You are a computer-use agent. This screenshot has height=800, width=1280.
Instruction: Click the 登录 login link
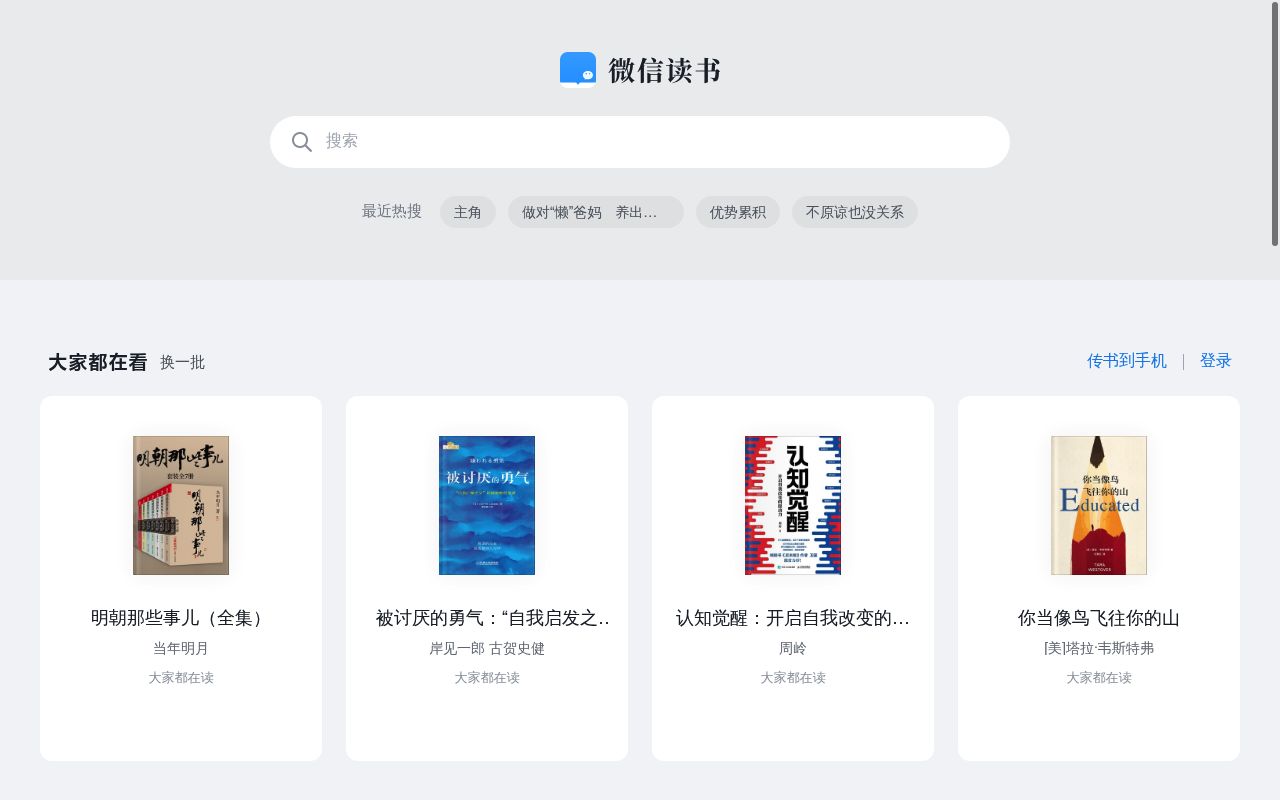coord(1216,361)
